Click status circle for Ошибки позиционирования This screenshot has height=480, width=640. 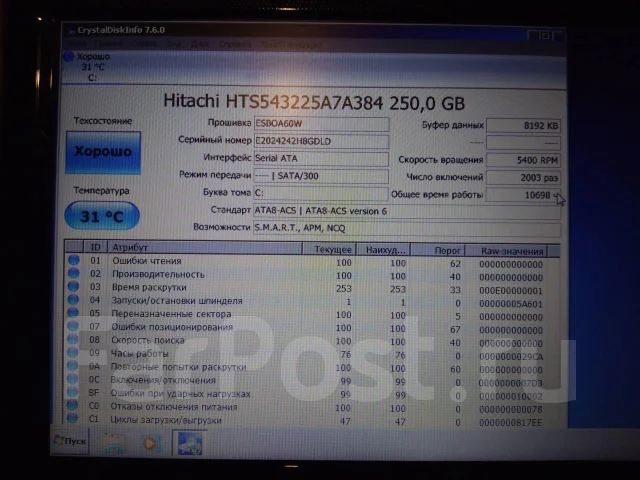click(x=73, y=326)
